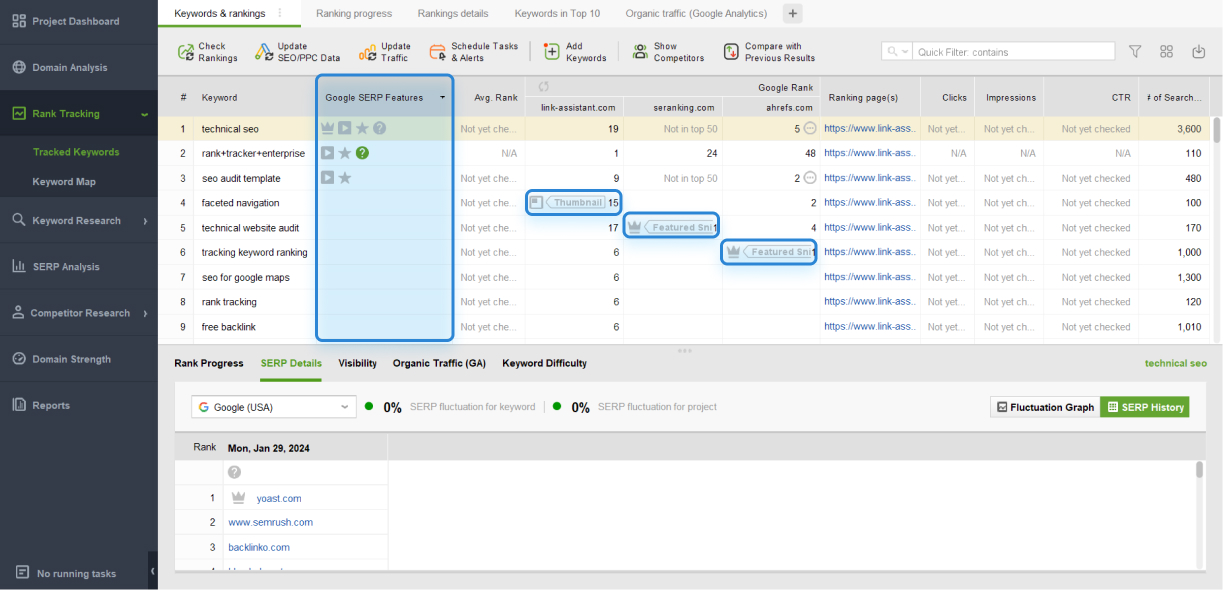The height and width of the screenshot is (590, 1223).
Task: Click the Add Keywords icon
Action: pyautogui.click(x=552, y=52)
